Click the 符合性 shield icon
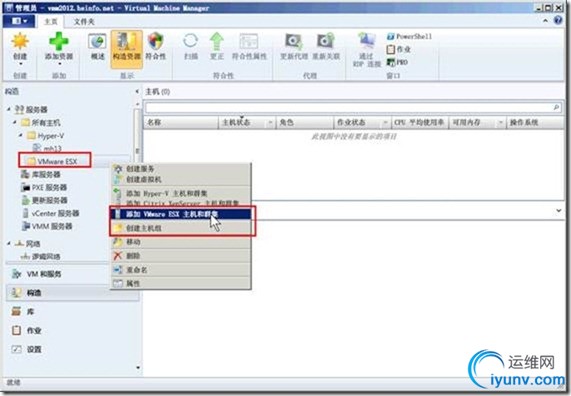This screenshot has height=396, width=571. coord(155,42)
